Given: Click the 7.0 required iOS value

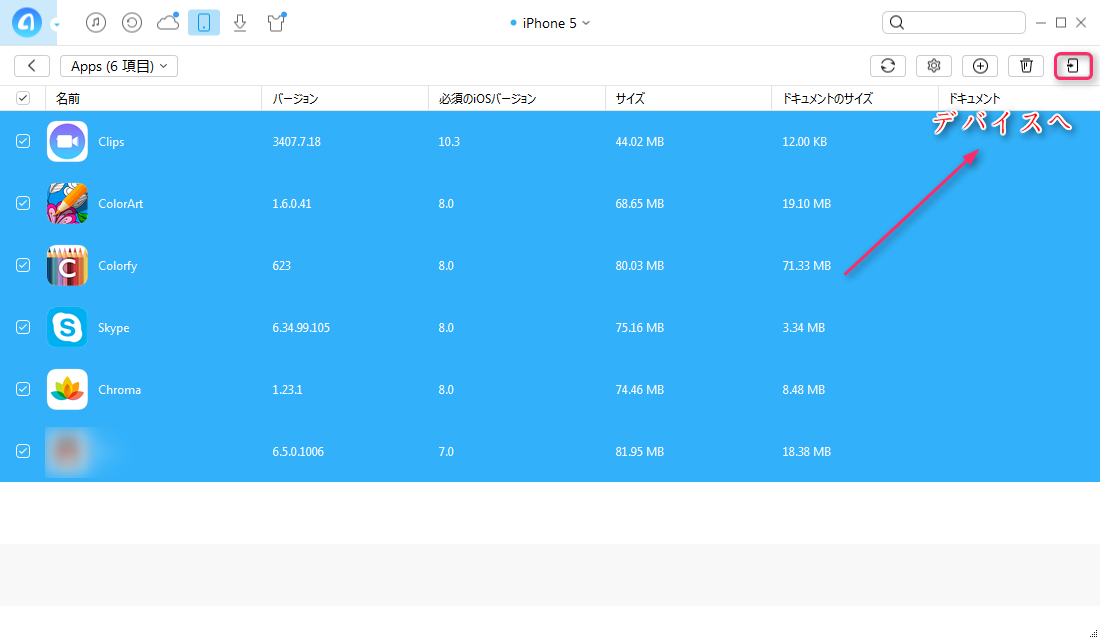Looking at the screenshot, I should click(x=446, y=452).
